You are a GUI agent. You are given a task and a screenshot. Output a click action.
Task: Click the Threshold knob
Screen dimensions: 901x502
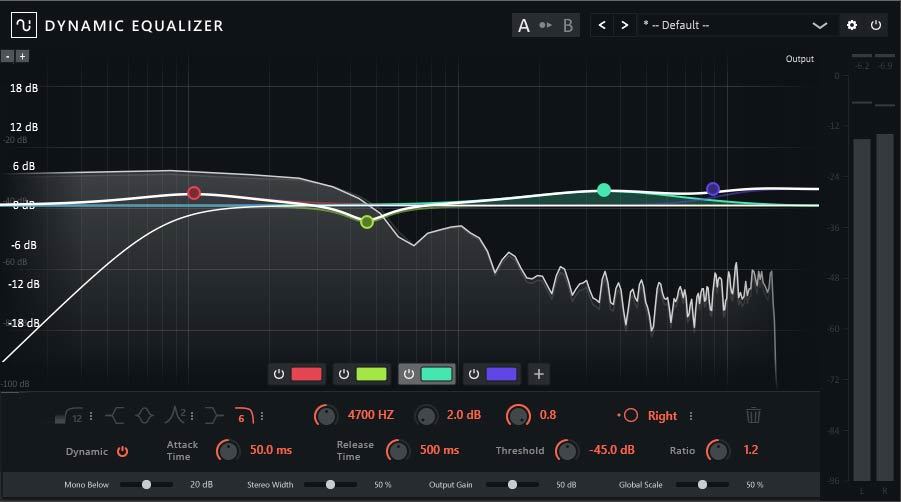click(567, 450)
